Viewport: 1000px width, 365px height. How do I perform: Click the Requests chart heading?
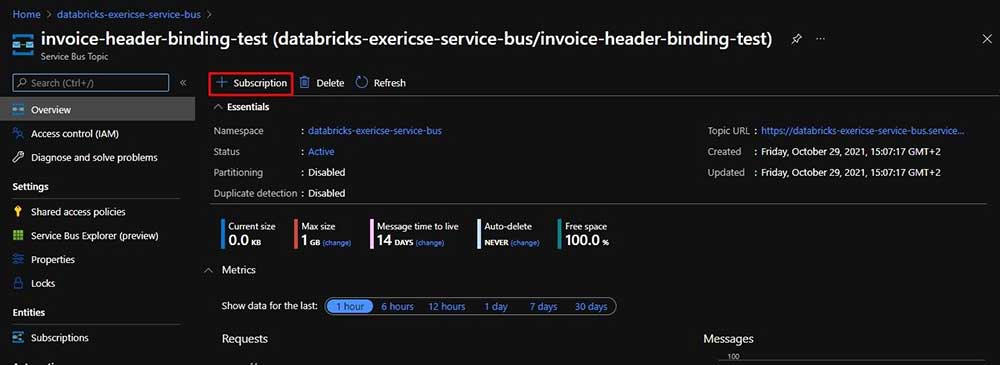pos(245,339)
